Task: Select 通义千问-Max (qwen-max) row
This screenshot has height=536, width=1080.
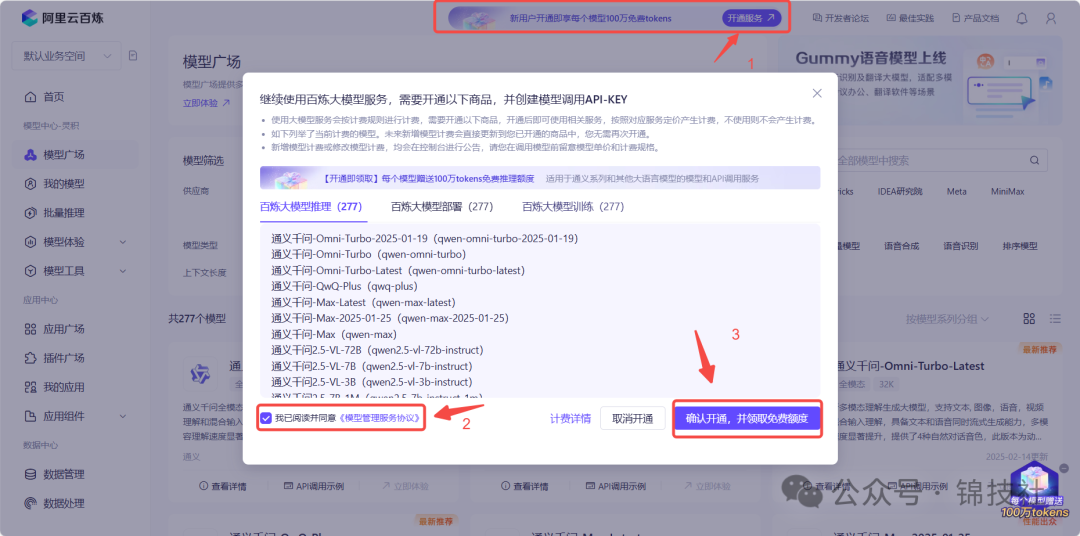Action: point(334,334)
